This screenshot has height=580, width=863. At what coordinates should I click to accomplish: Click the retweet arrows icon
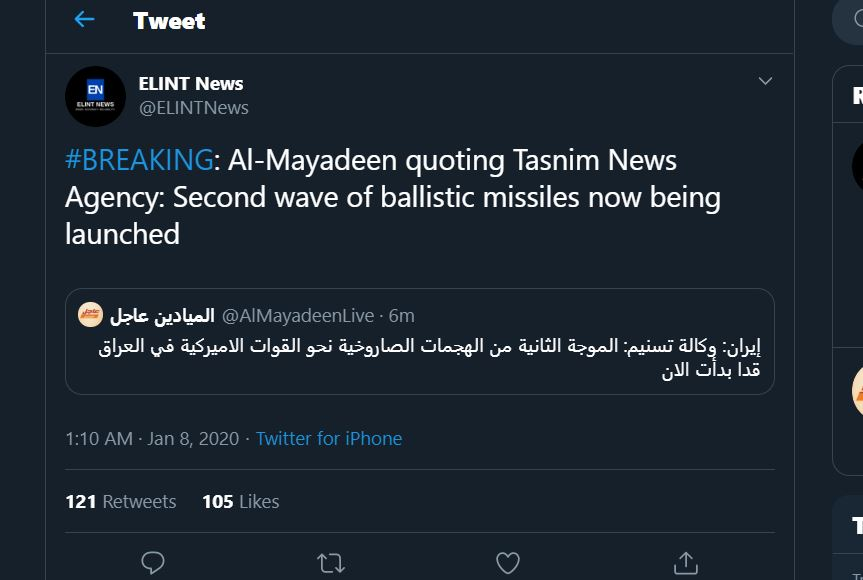click(330, 562)
